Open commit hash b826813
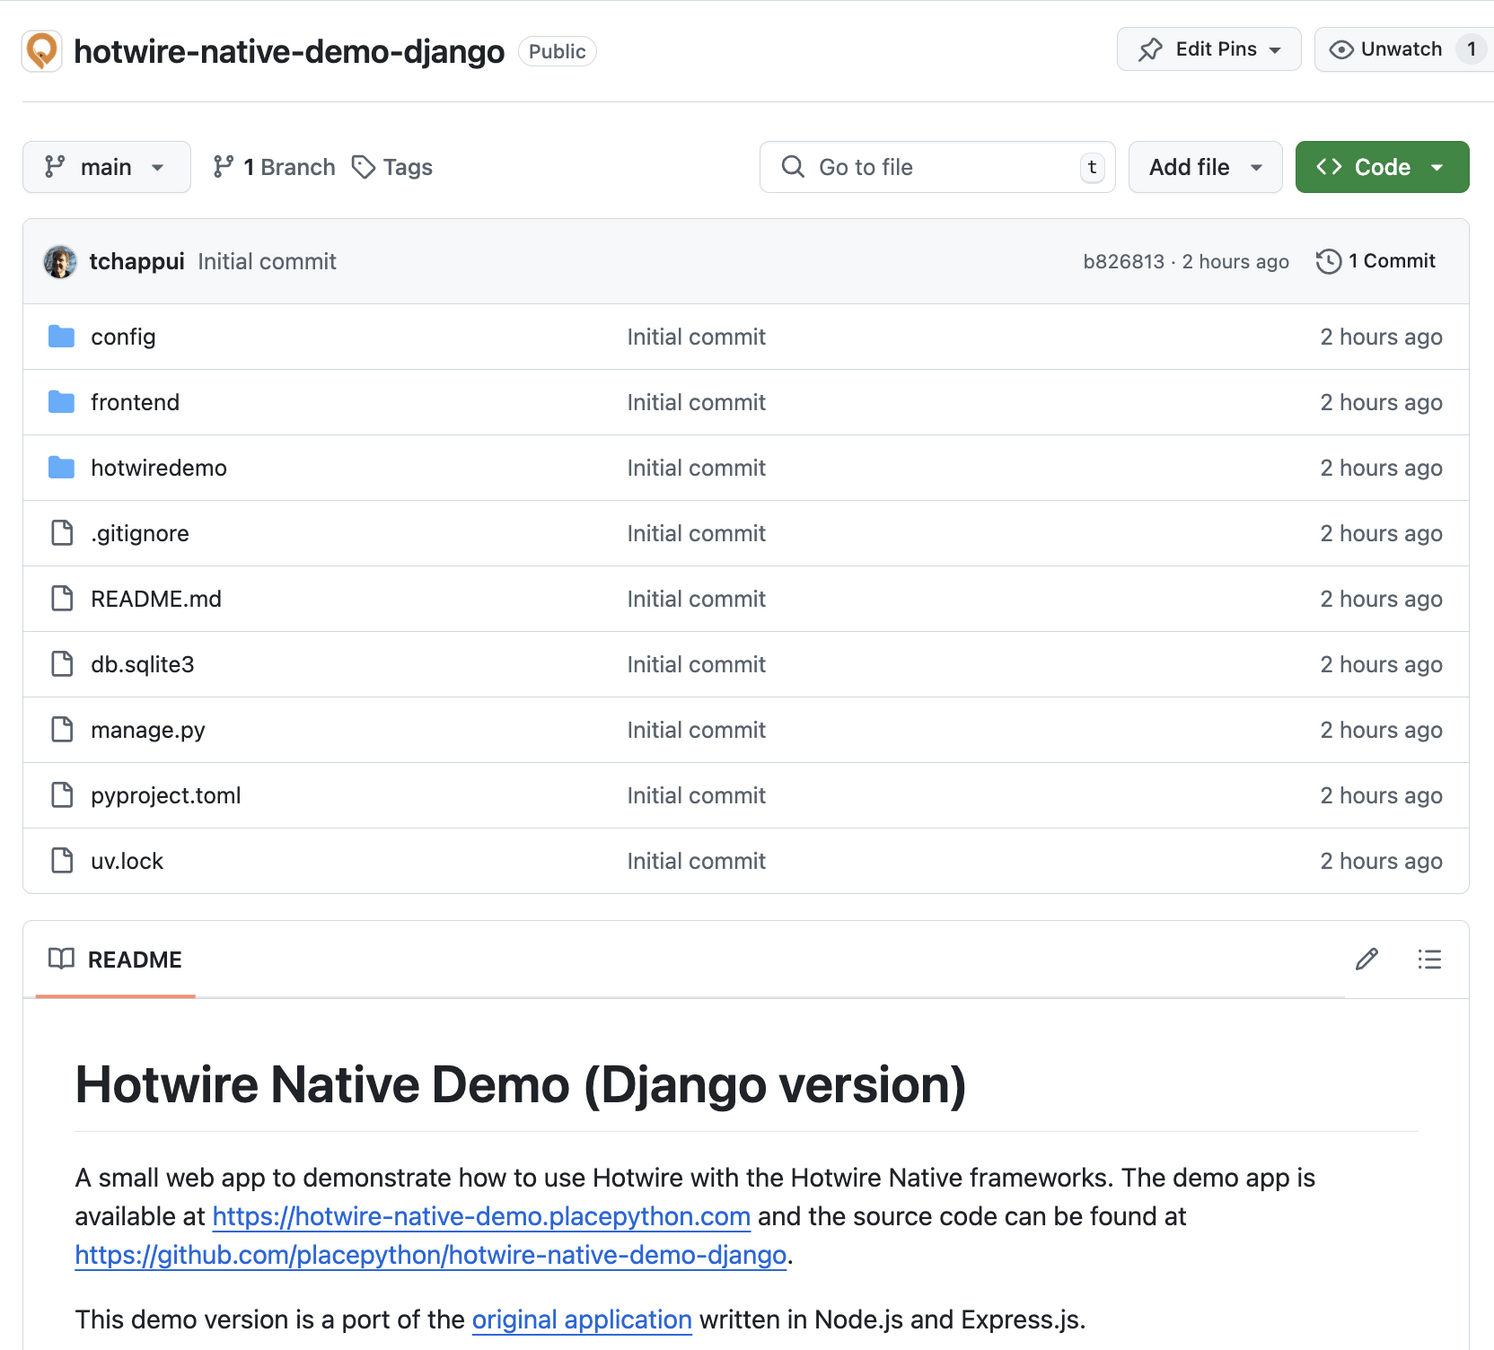1494x1350 pixels. click(1124, 262)
